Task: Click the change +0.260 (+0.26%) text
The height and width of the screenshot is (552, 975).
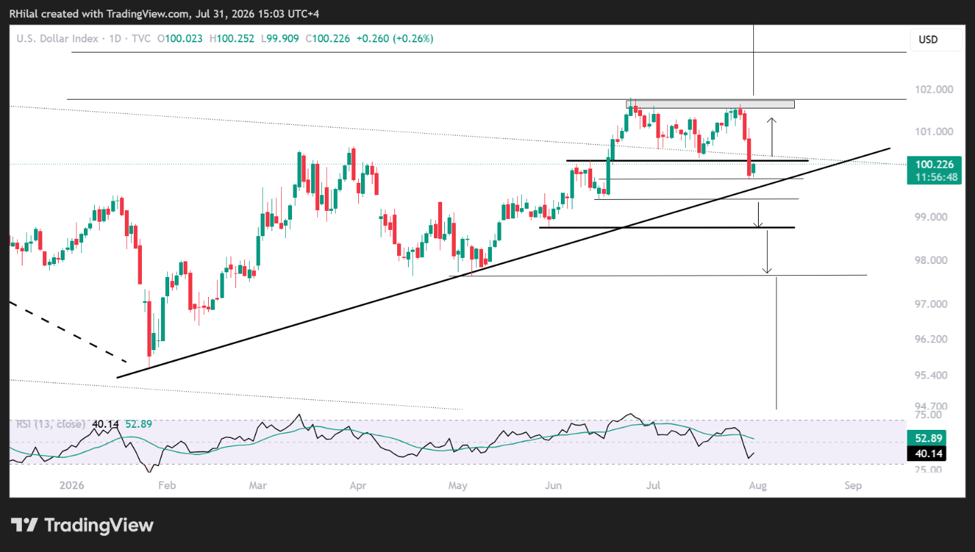Action: (395, 39)
